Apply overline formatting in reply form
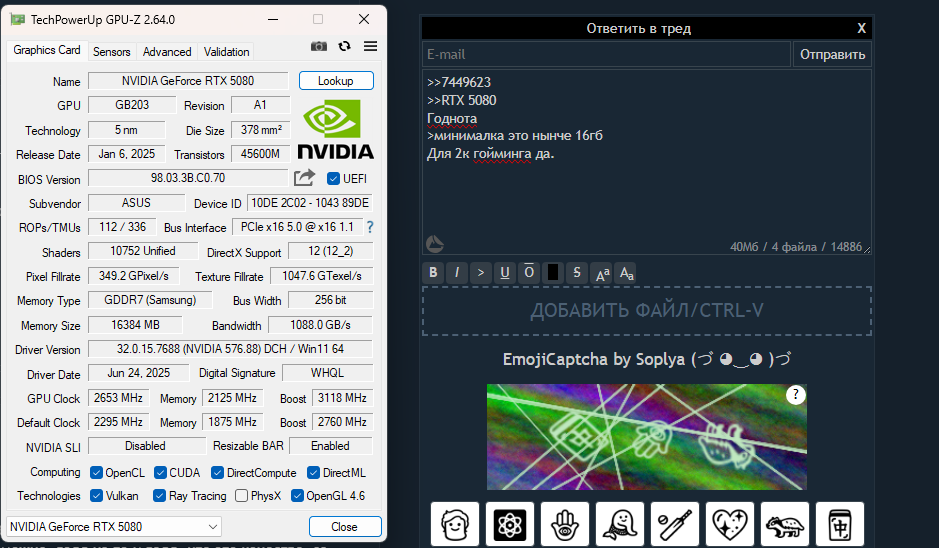This screenshot has height=548, width=939. coord(529,273)
